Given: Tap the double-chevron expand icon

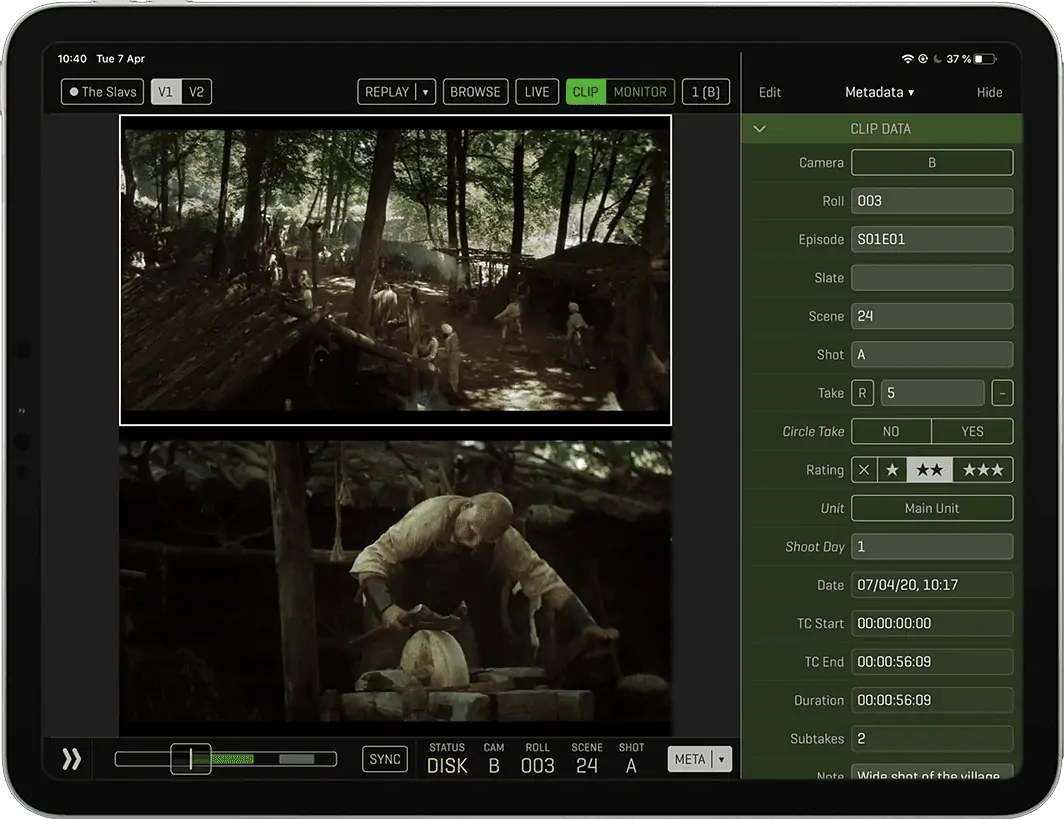Looking at the screenshot, I should [x=71, y=759].
